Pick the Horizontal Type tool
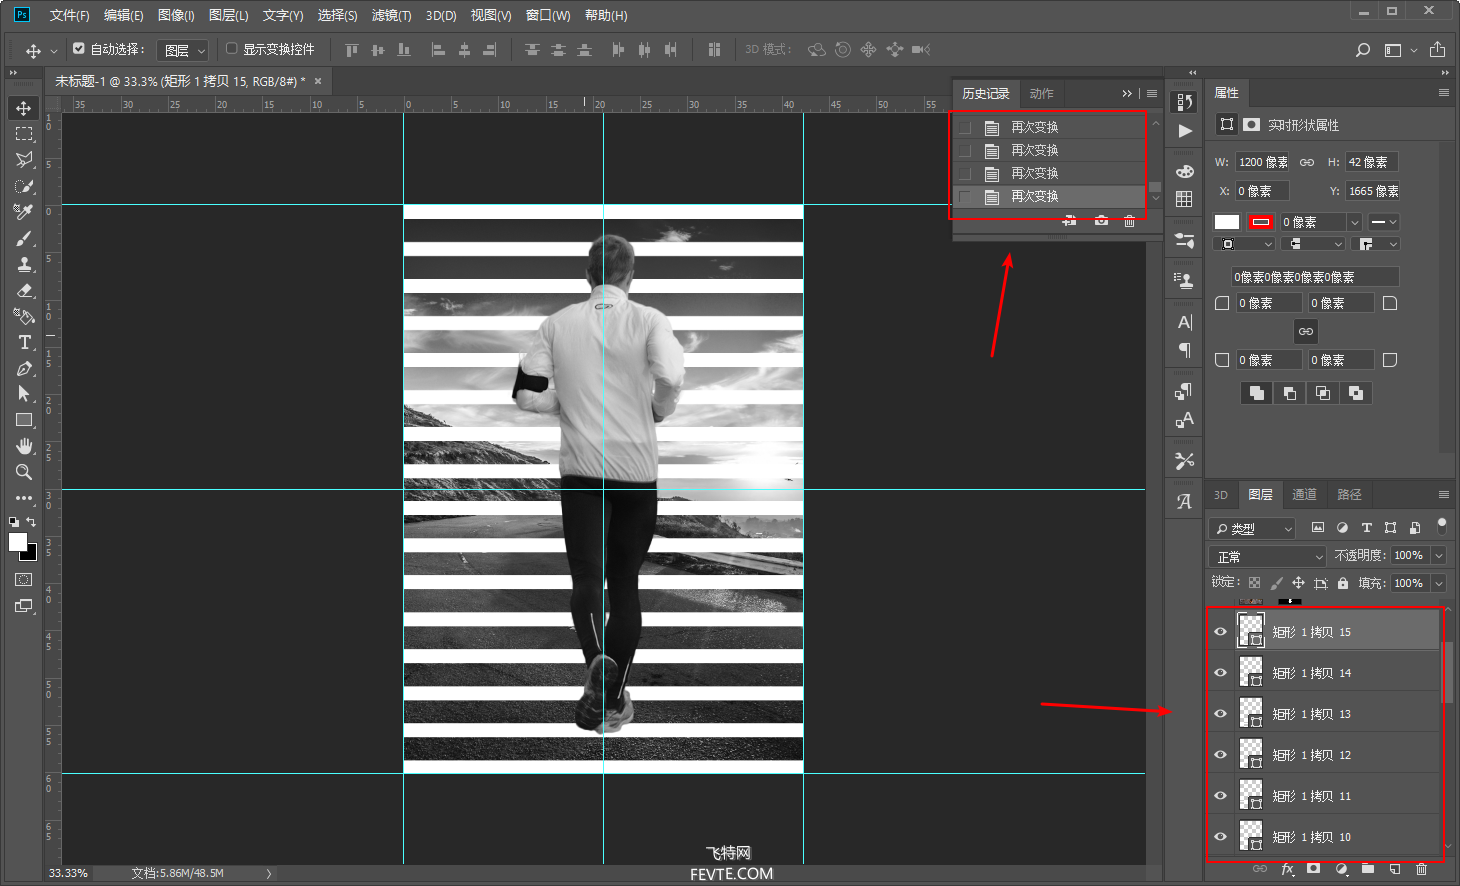 point(24,342)
